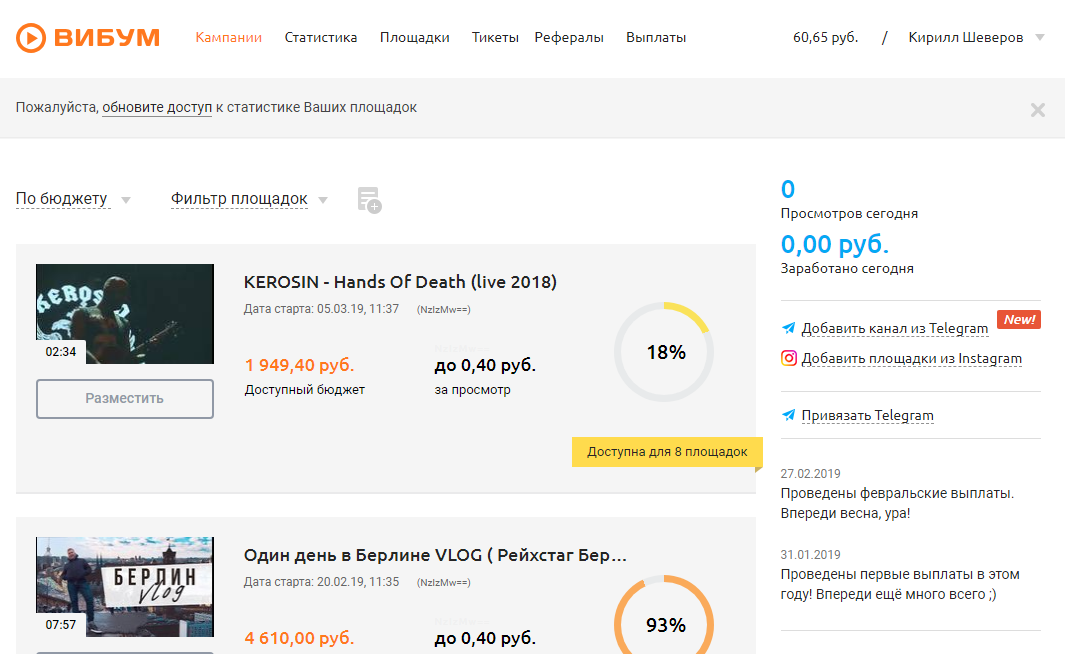Dismiss the access update notification
The width and height of the screenshot is (1065, 654).
pyautogui.click(x=1037, y=109)
